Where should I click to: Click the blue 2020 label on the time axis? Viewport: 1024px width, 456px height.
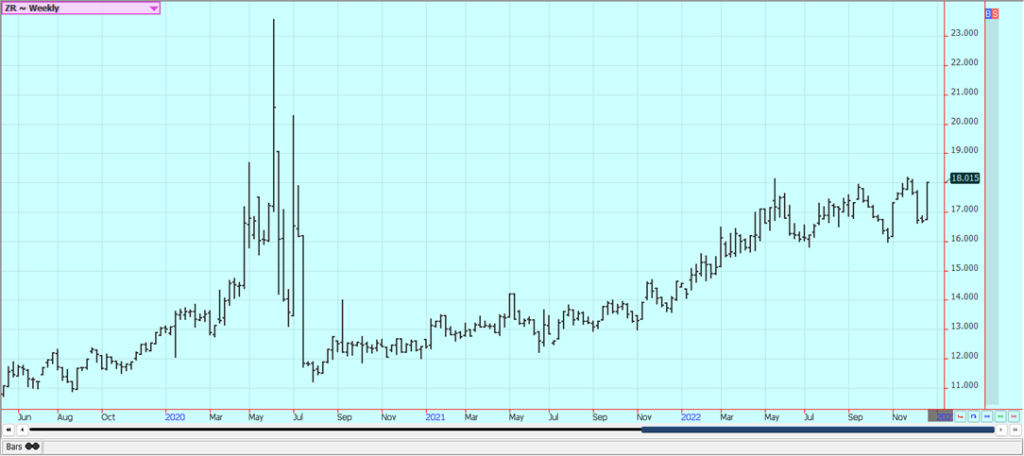coord(175,417)
